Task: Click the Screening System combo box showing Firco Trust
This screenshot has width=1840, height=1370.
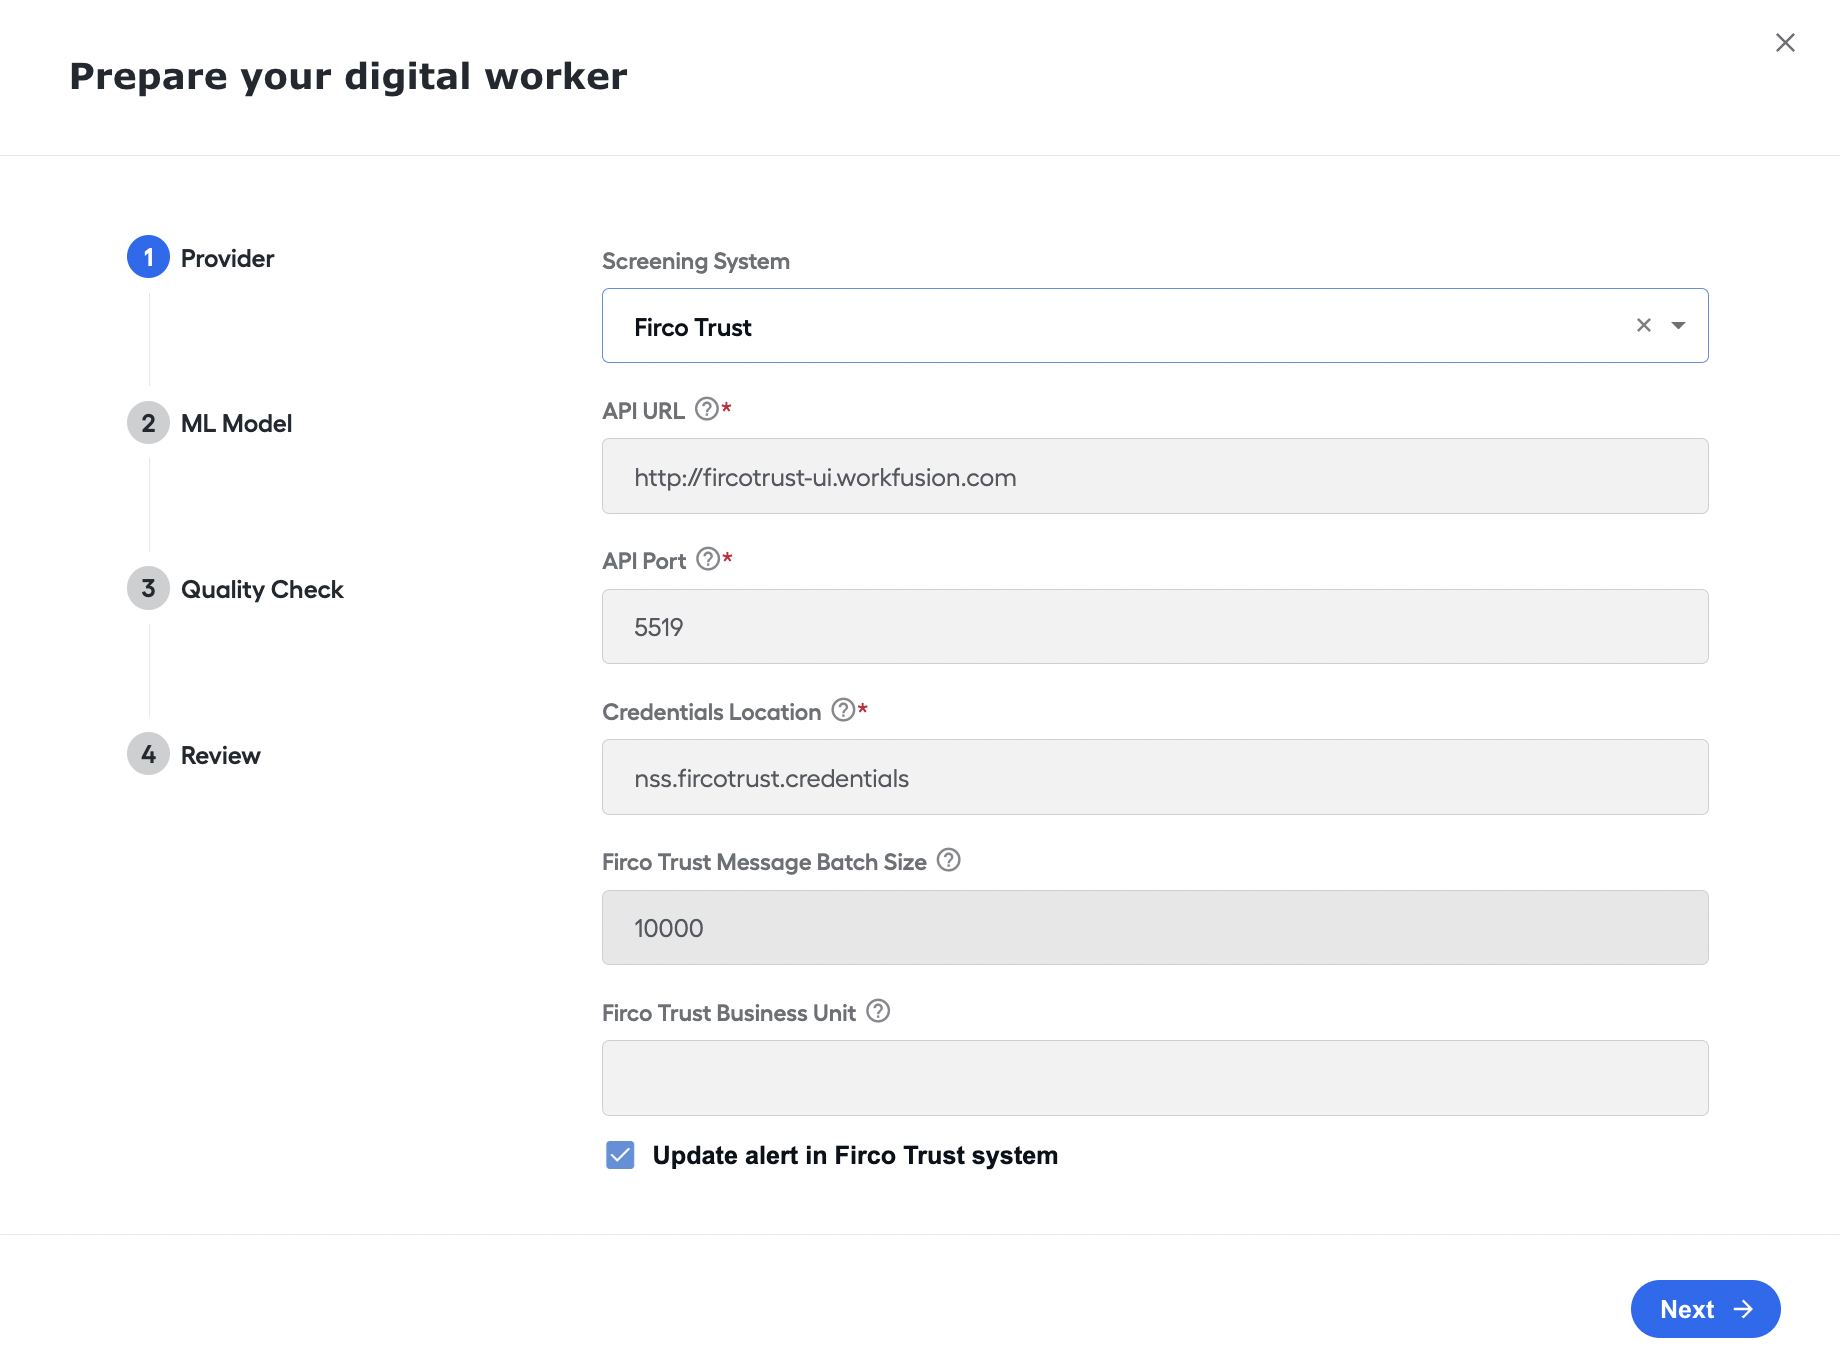Action: pos(1155,326)
